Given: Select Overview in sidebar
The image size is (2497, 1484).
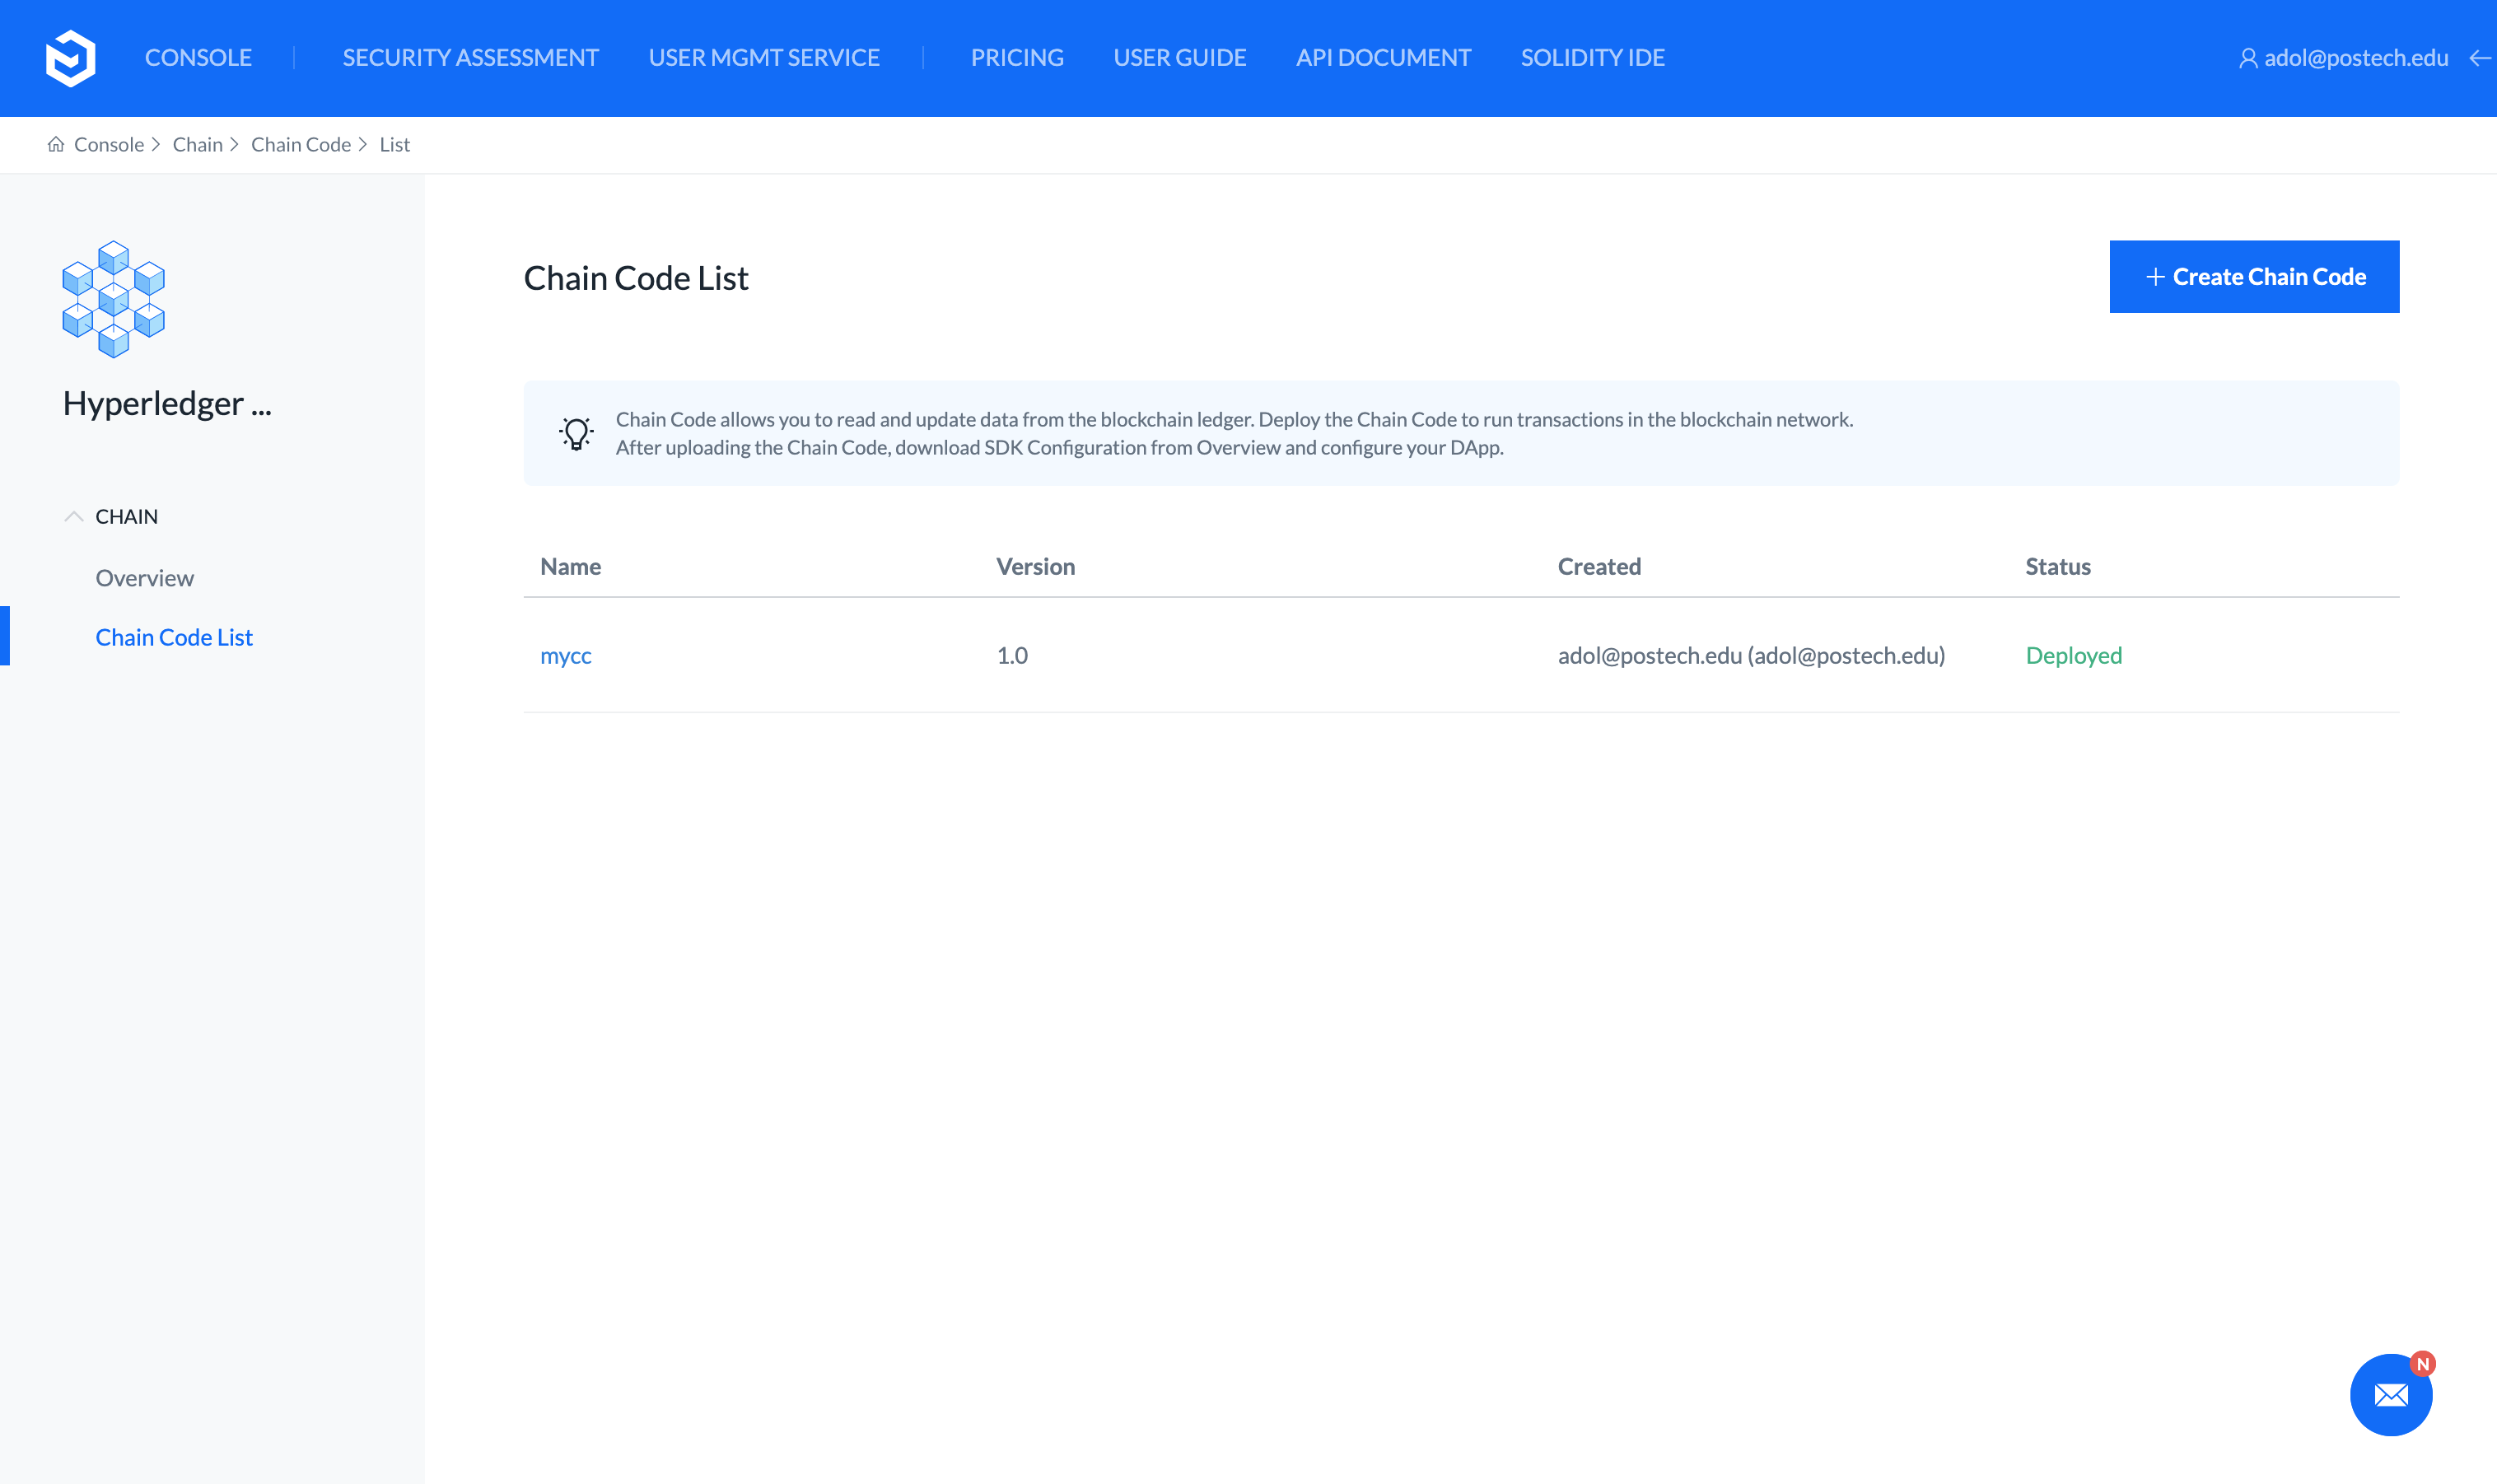Looking at the screenshot, I should (x=145, y=578).
